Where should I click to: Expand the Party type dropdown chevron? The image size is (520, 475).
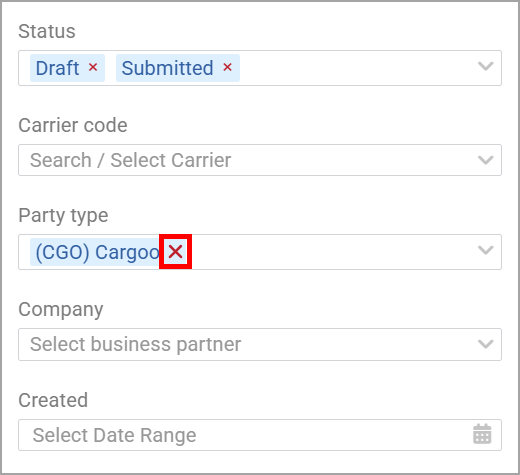[485, 250]
